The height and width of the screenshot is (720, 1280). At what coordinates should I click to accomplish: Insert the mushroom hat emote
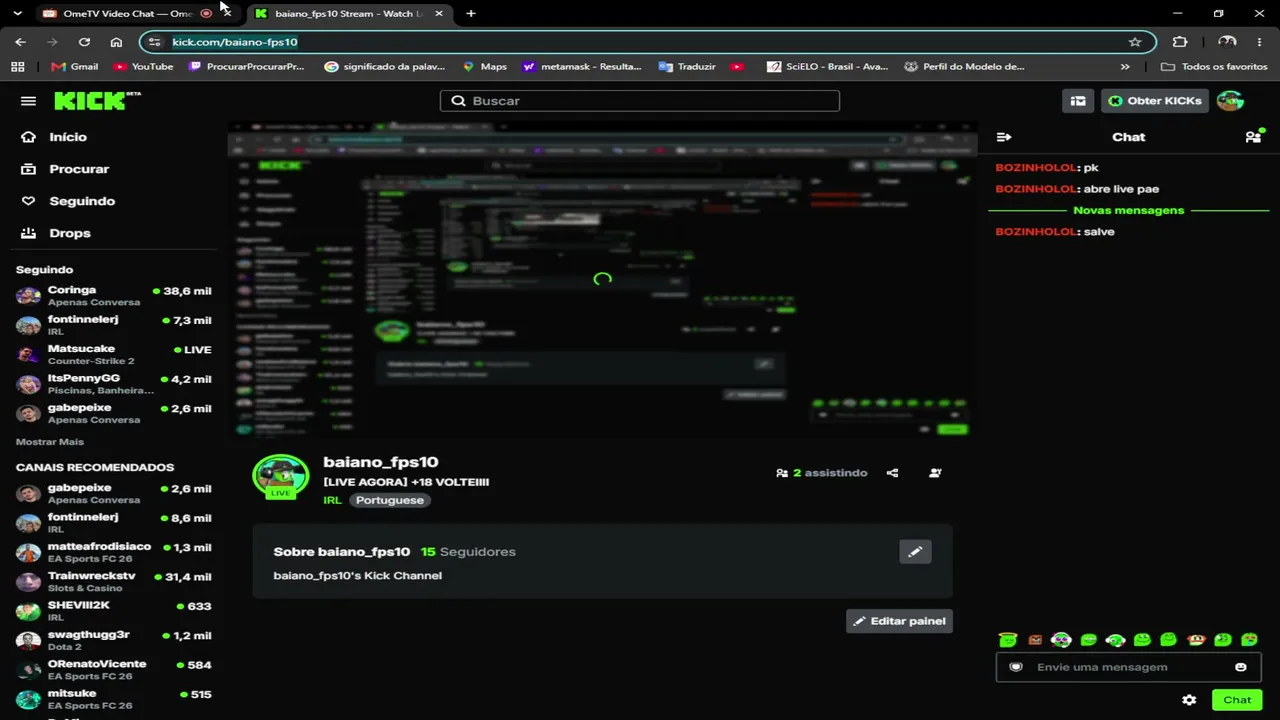pos(1196,640)
